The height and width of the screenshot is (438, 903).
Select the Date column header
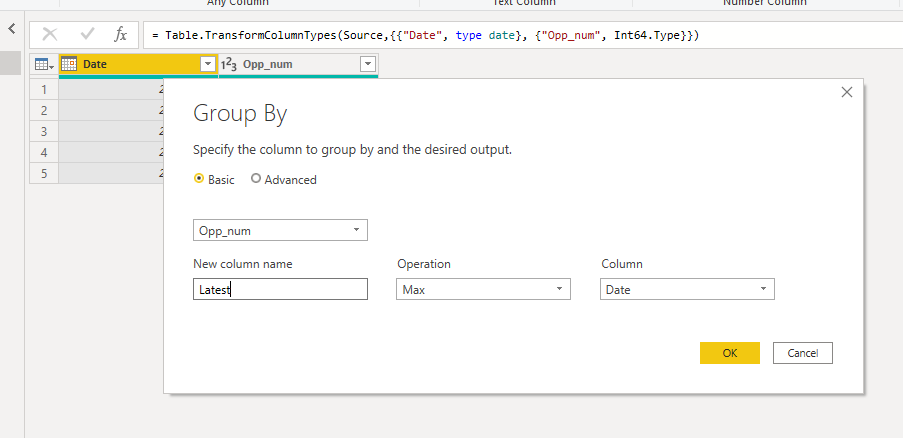point(138,64)
